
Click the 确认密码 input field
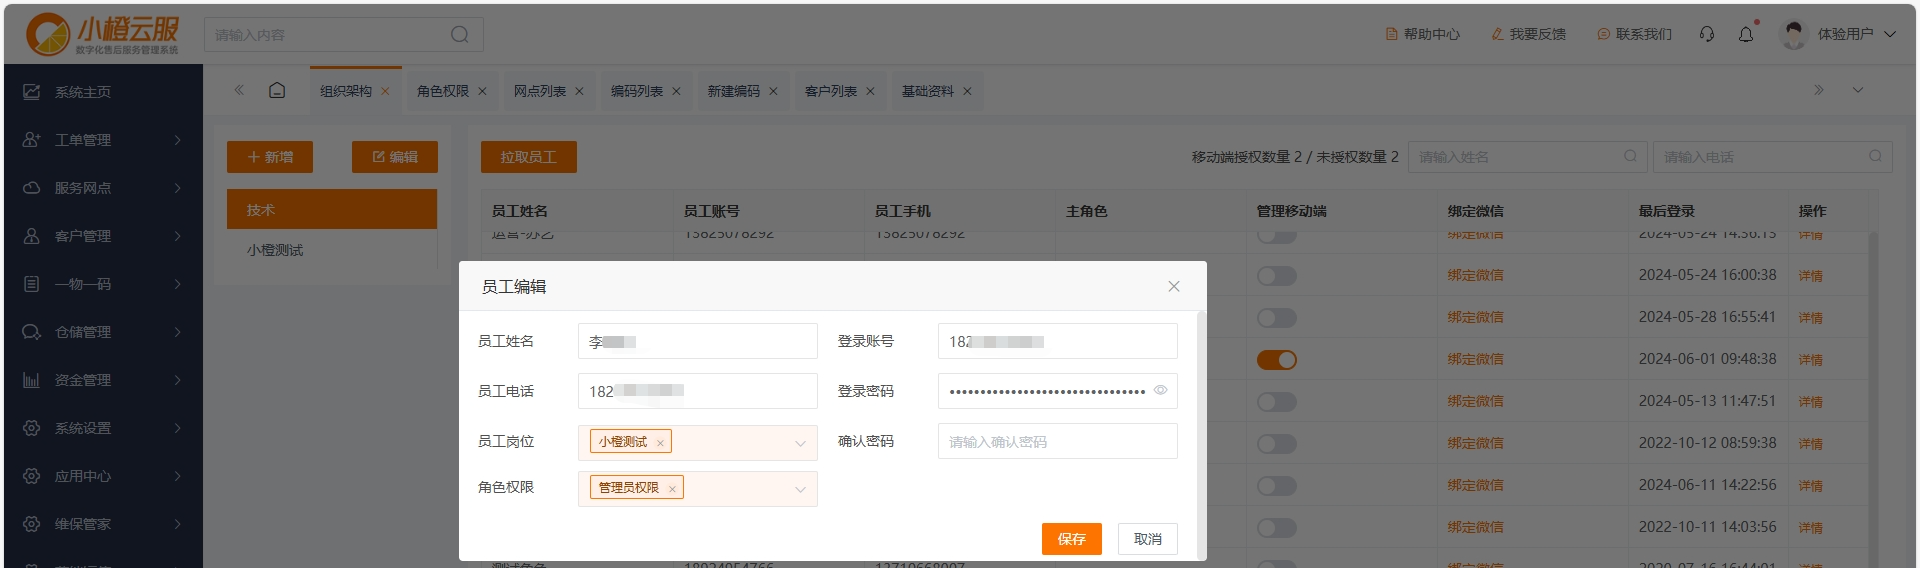(1057, 441)
